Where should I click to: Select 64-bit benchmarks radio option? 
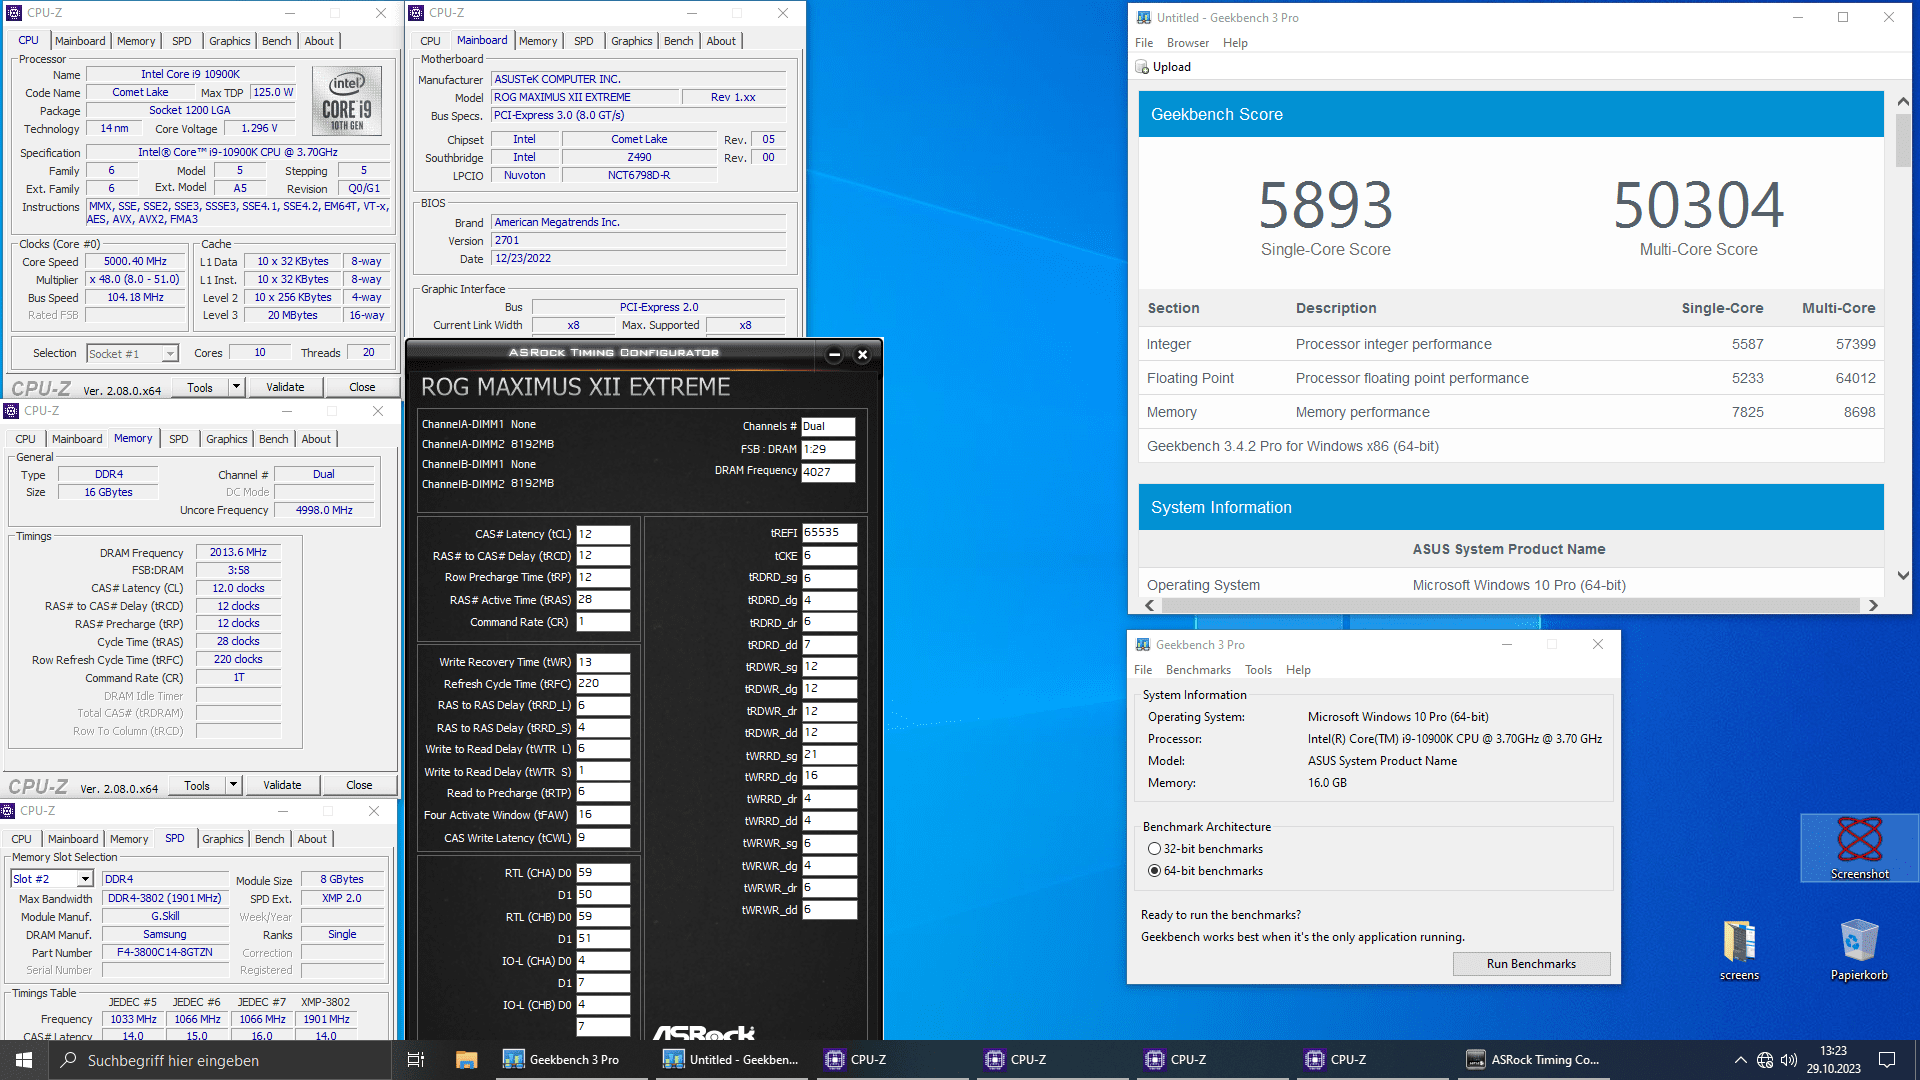pyautogui.click(x=1154, y=871)
